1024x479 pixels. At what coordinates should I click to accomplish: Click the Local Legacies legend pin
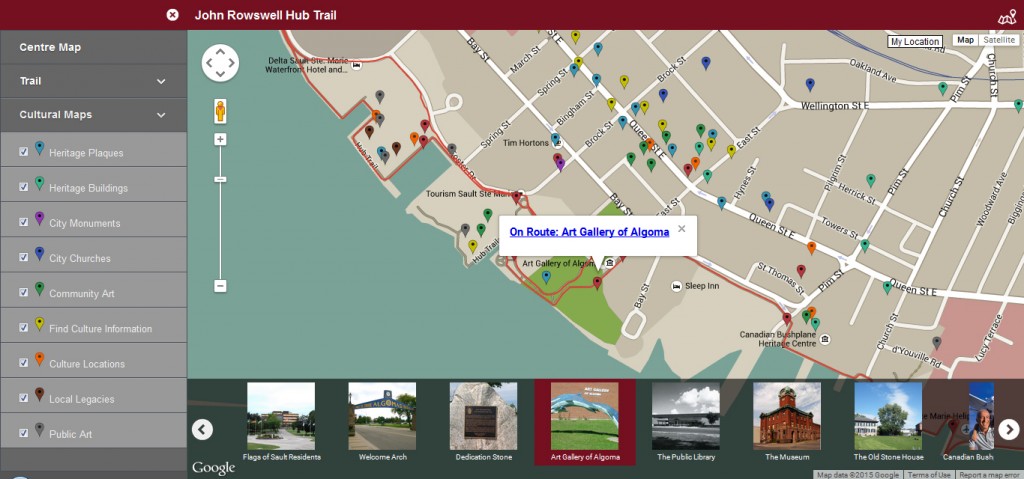pyautogui.click(x=39, y=395)
